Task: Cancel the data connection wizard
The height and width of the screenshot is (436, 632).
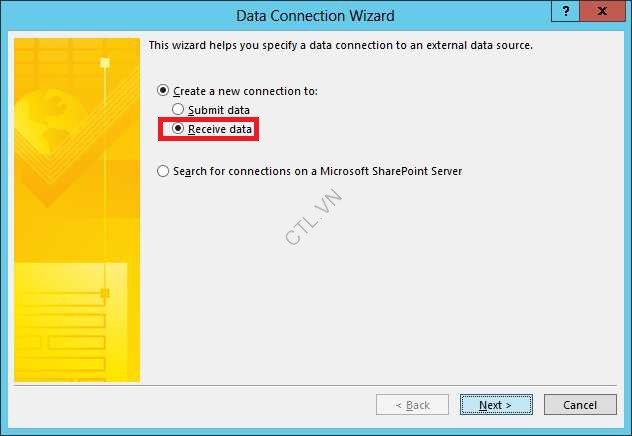Action: point(580,405)
